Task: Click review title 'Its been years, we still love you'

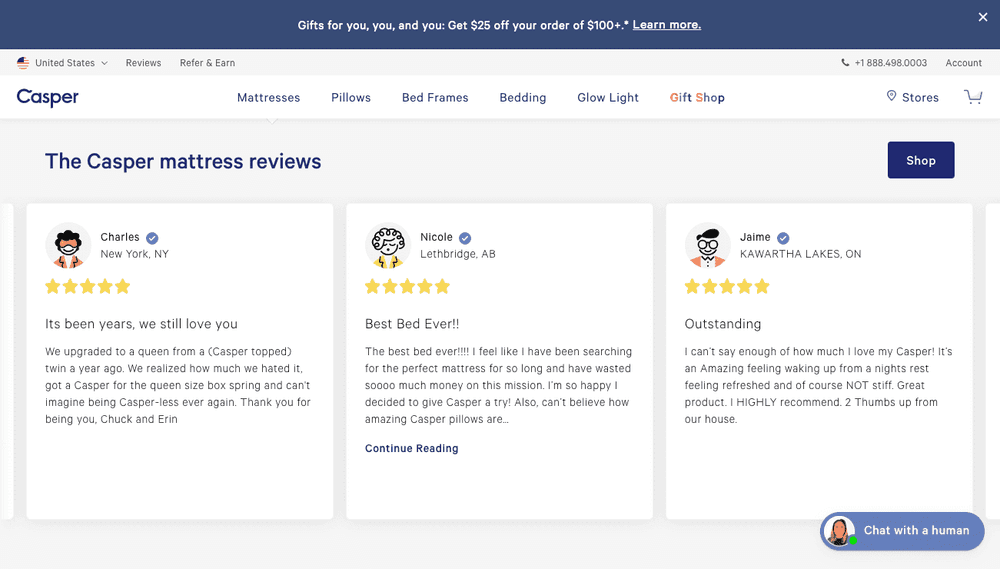Action: pyautogui.click(x=141, y=324)
